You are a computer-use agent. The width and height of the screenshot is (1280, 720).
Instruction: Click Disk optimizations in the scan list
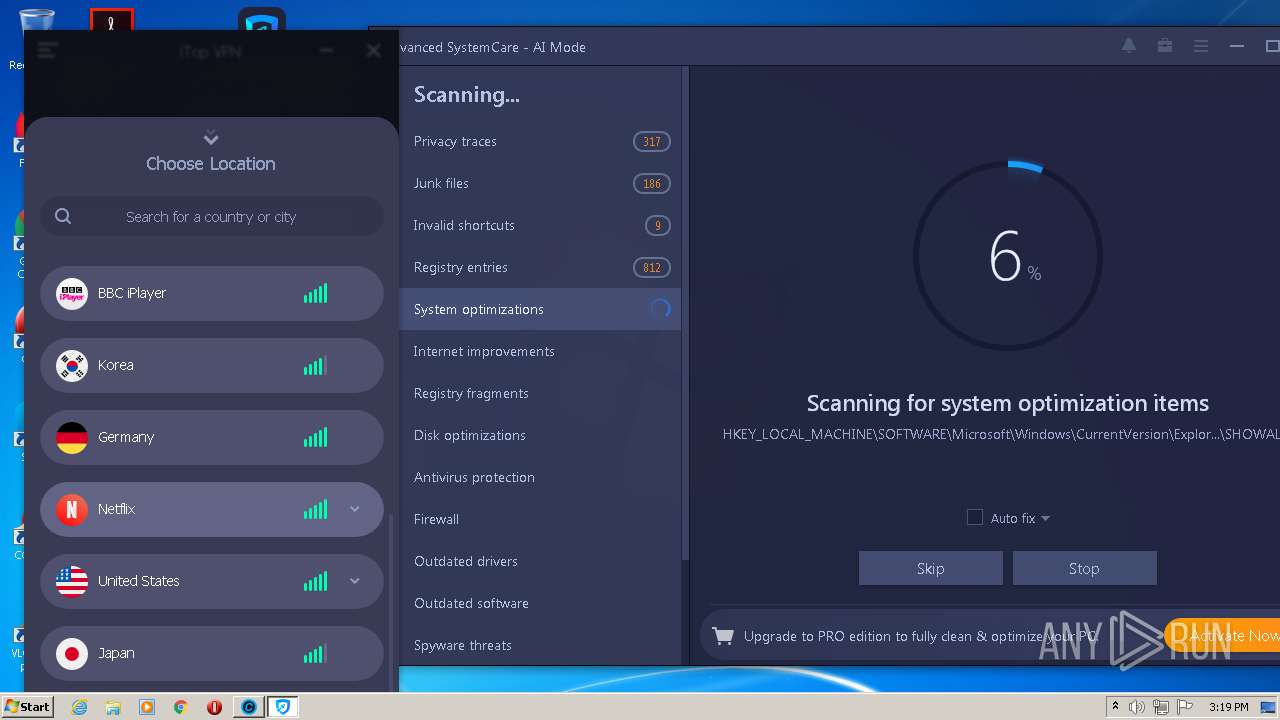coord(540,435)
